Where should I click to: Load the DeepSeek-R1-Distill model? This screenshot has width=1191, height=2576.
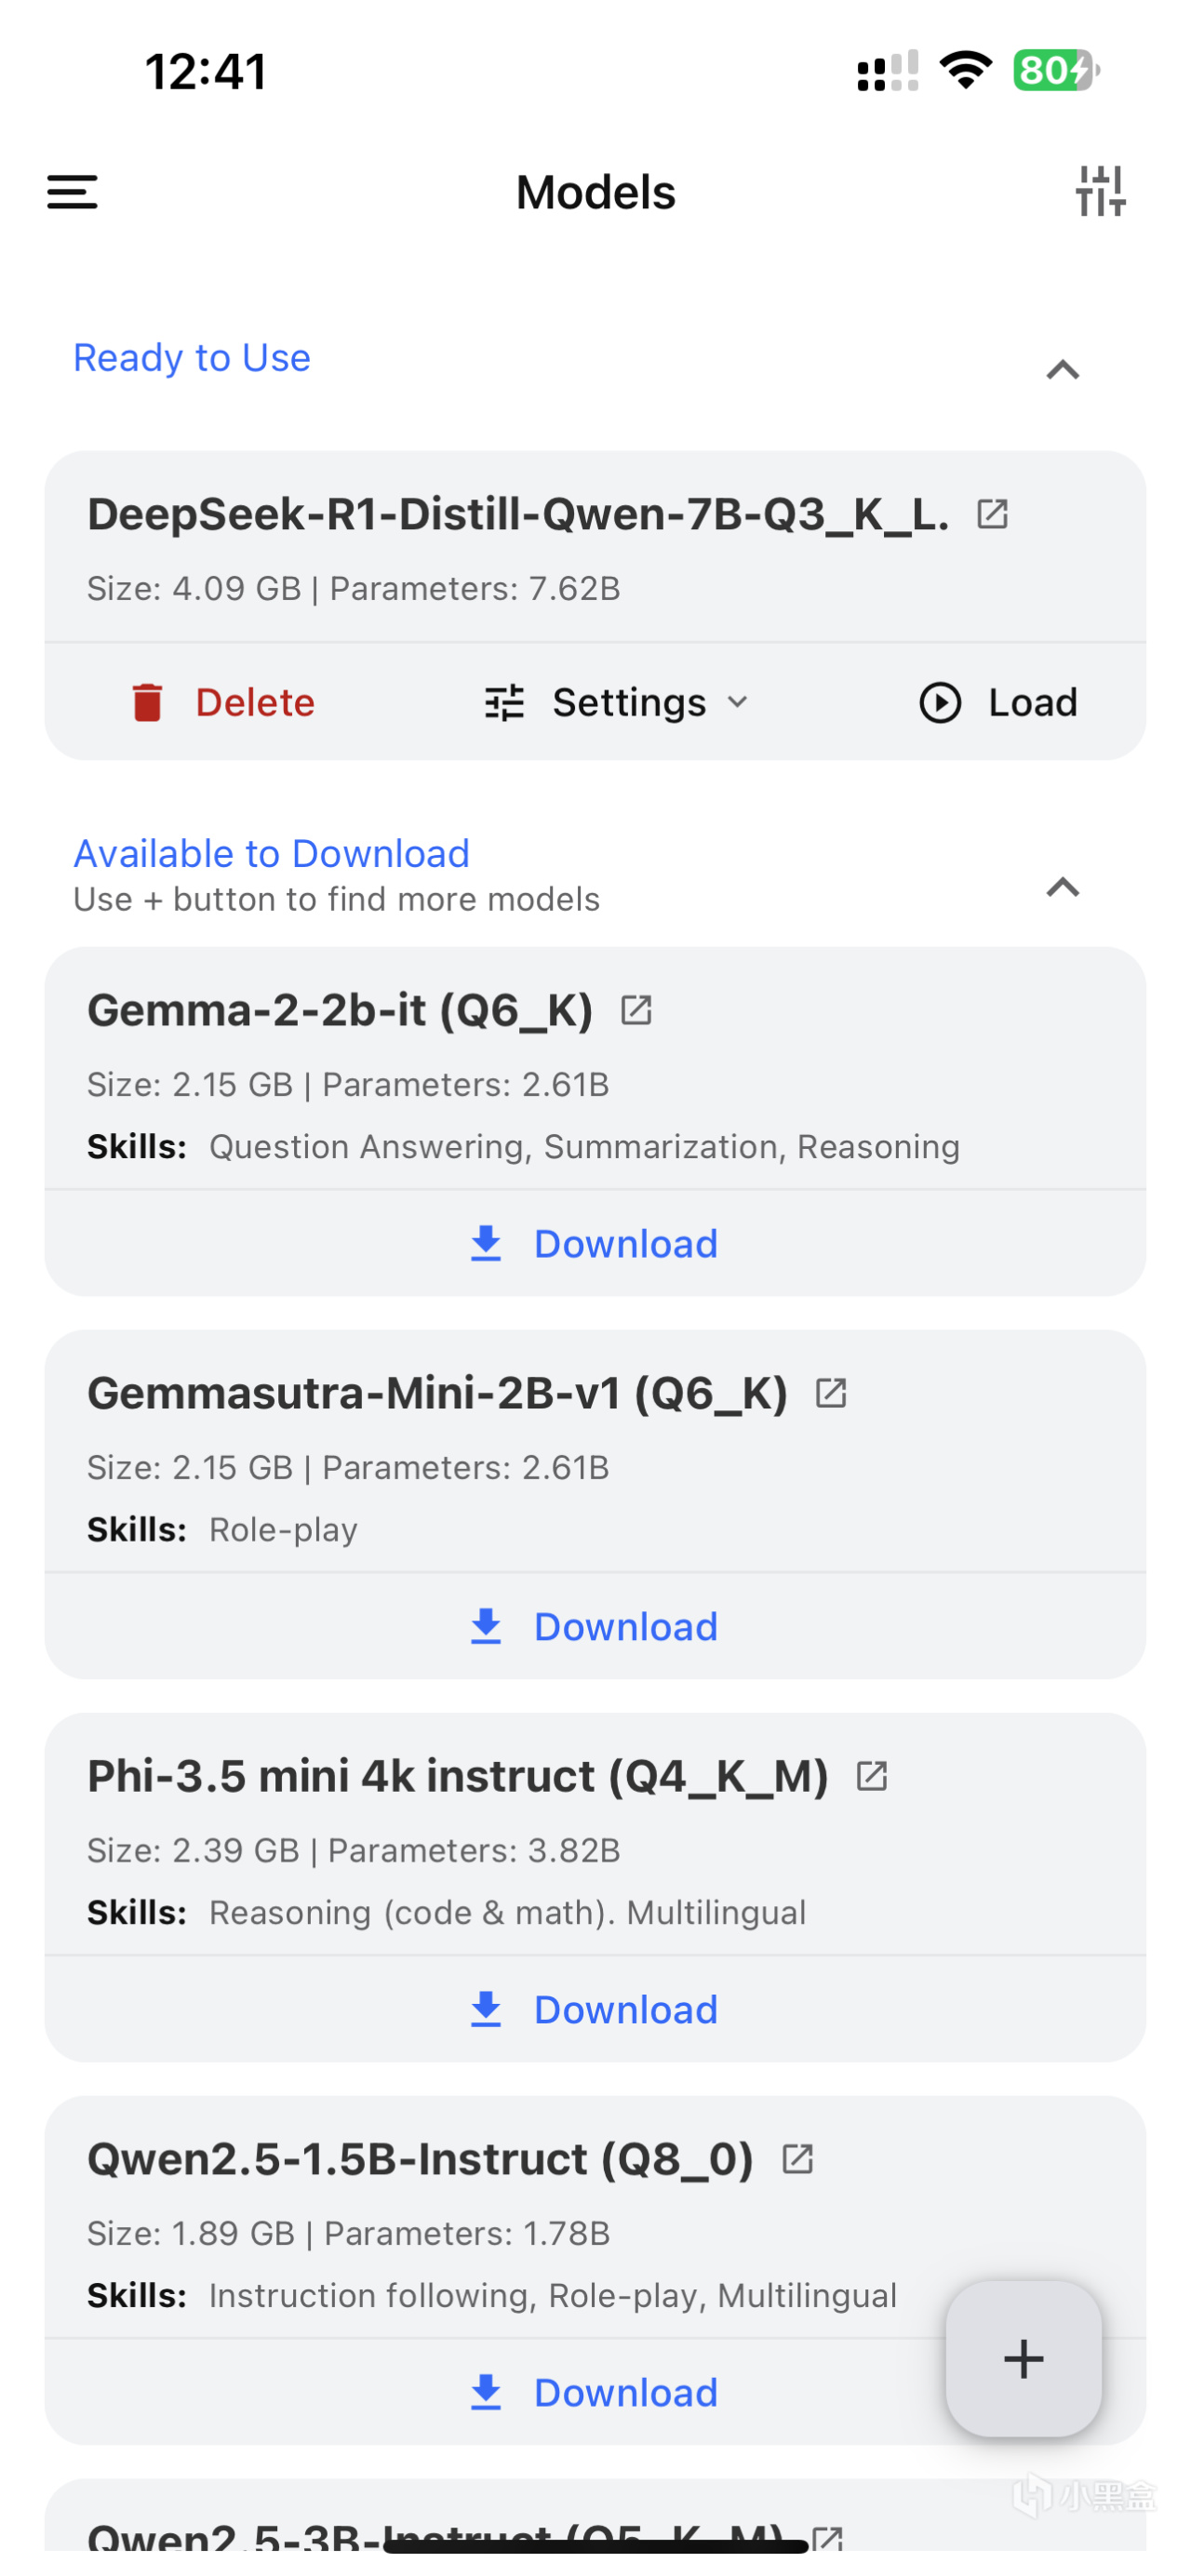(x=998, y=702)
